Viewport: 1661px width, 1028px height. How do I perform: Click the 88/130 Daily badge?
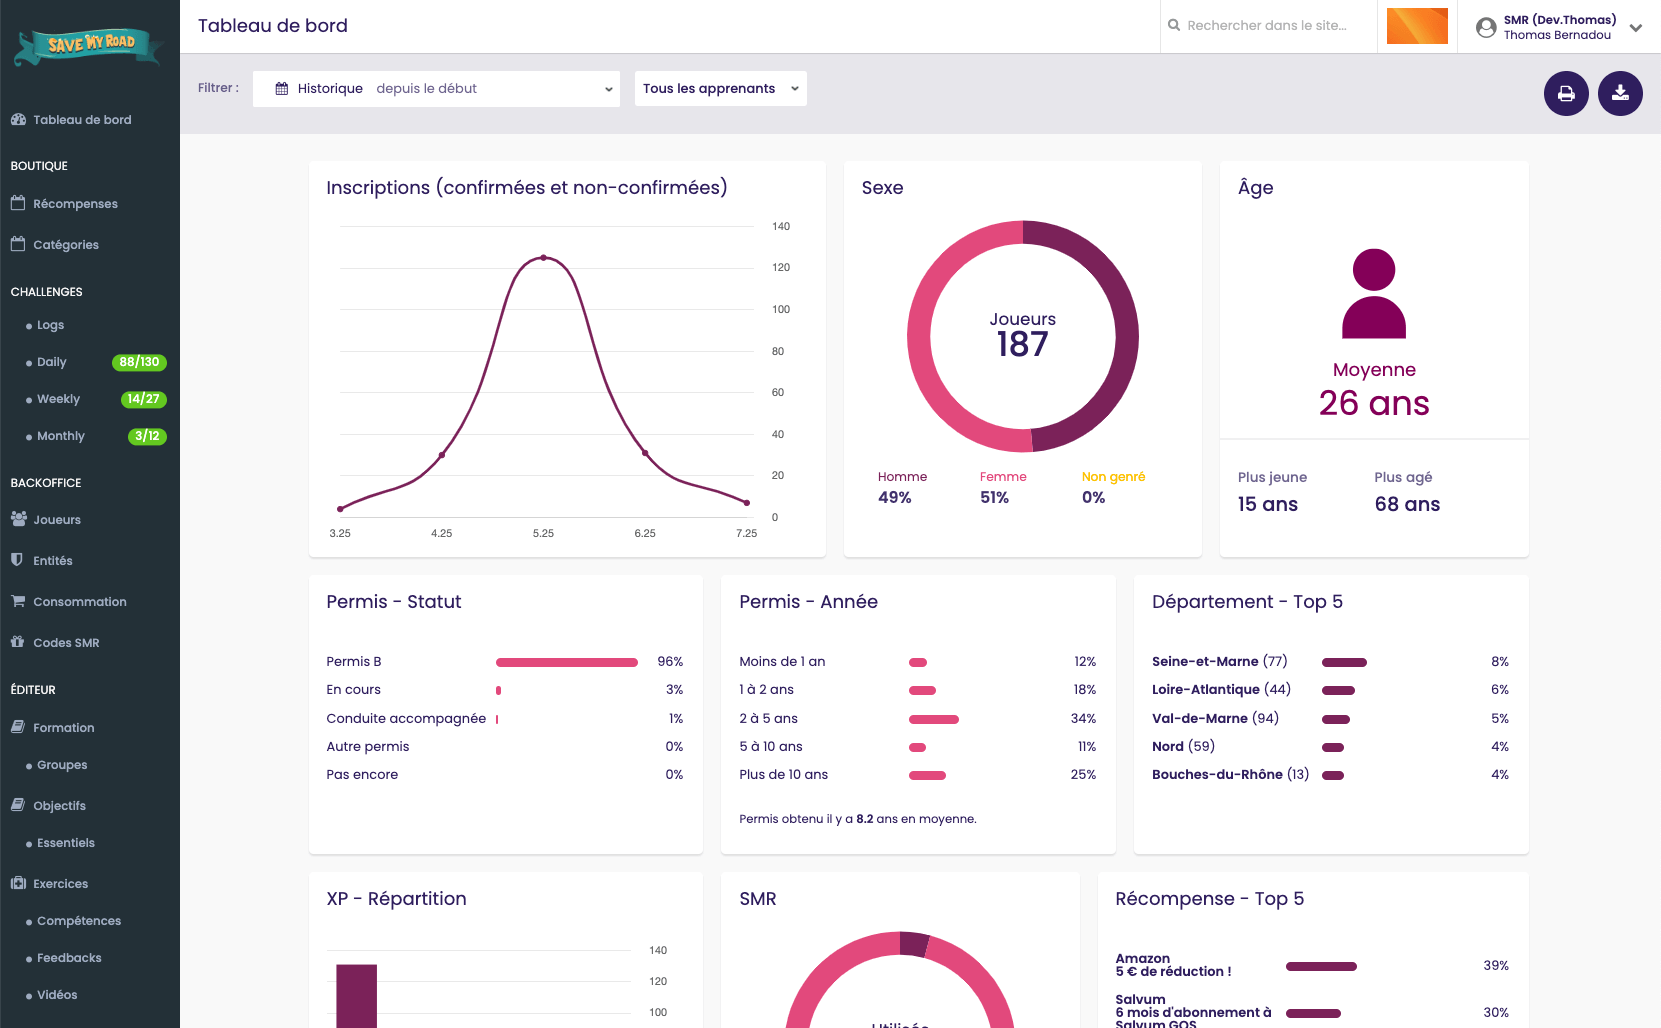[x=139, y=362]
